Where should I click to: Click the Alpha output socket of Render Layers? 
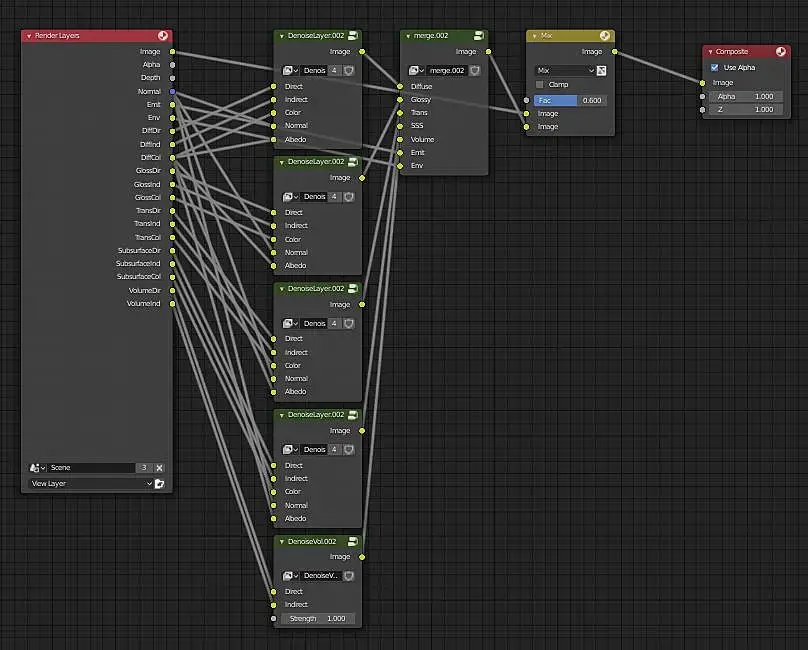(x=173, y=65)
